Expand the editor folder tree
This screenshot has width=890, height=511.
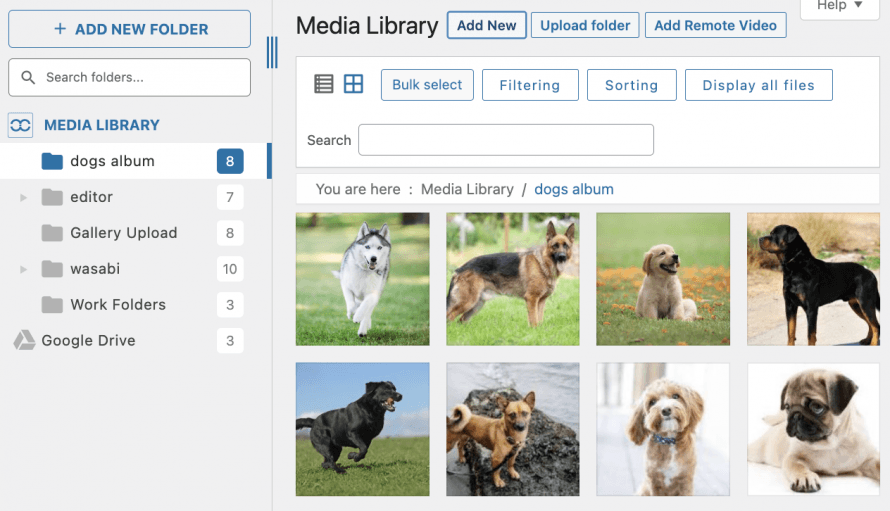(x=24, y=198)
